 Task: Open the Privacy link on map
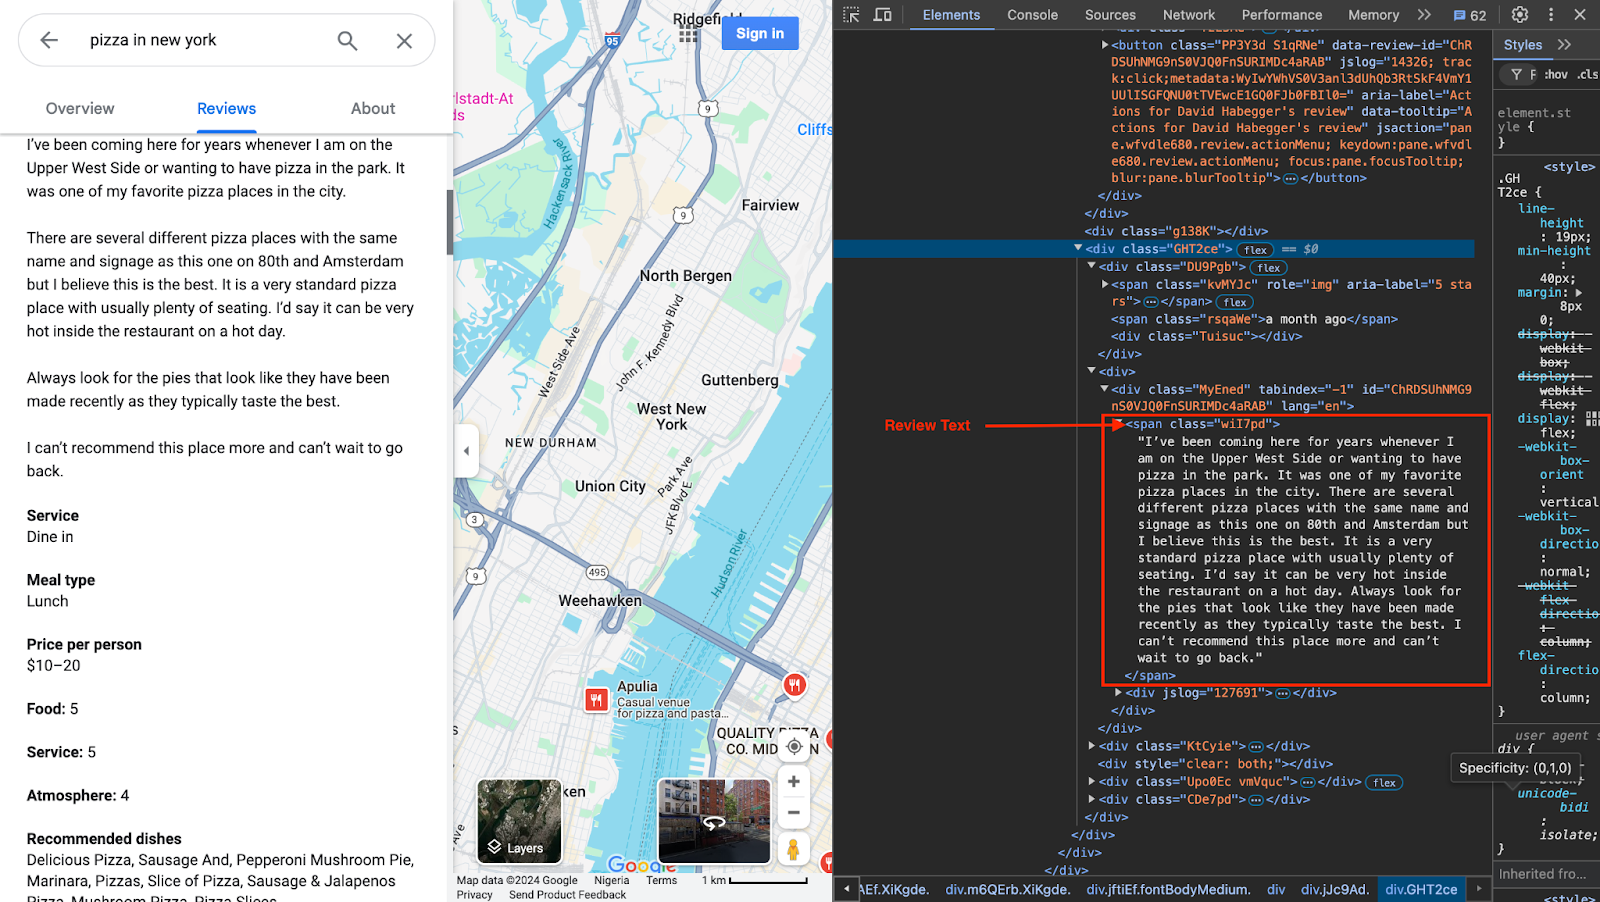coord(474,894)
